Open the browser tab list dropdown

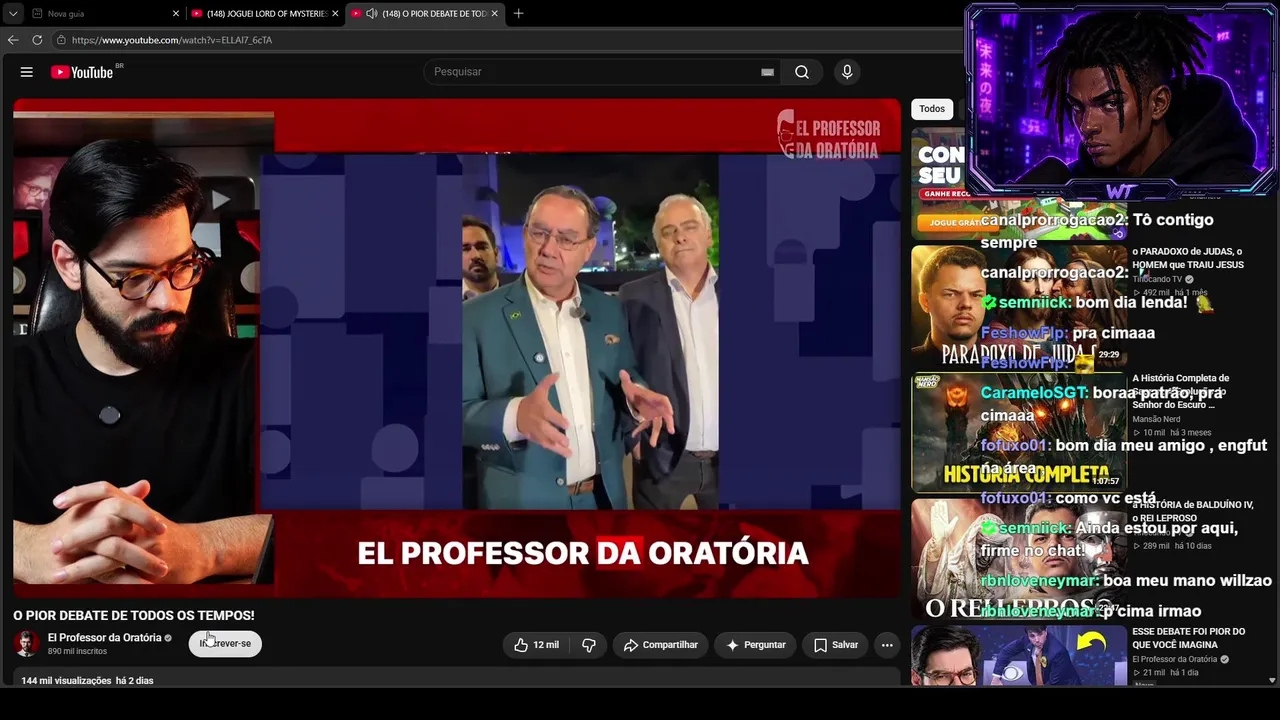(13, 14)
